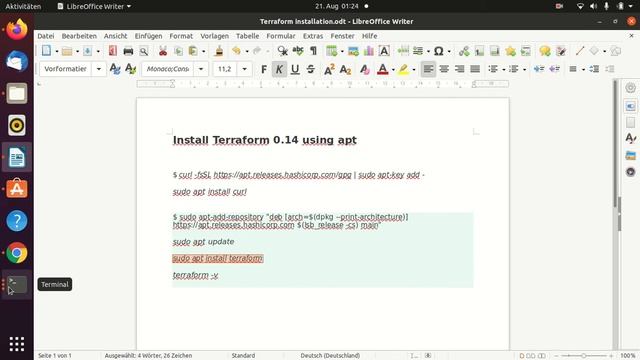The width and height of the screenshot is (640, 360).
Task: Toggle italic K button
Action: (x=279, y=69)
